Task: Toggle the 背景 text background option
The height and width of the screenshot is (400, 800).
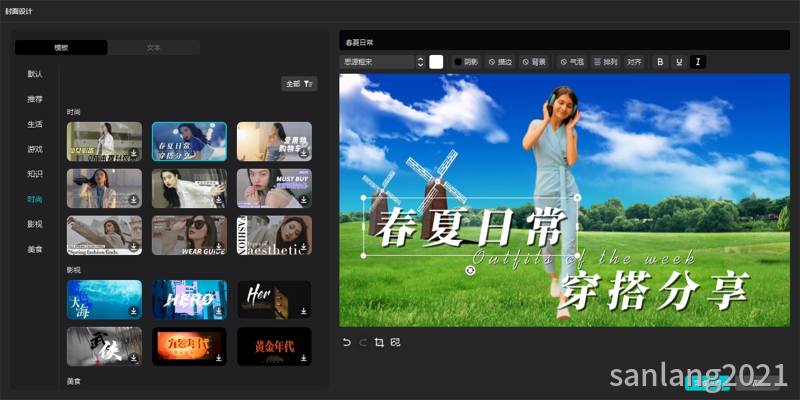Action: 534,62
